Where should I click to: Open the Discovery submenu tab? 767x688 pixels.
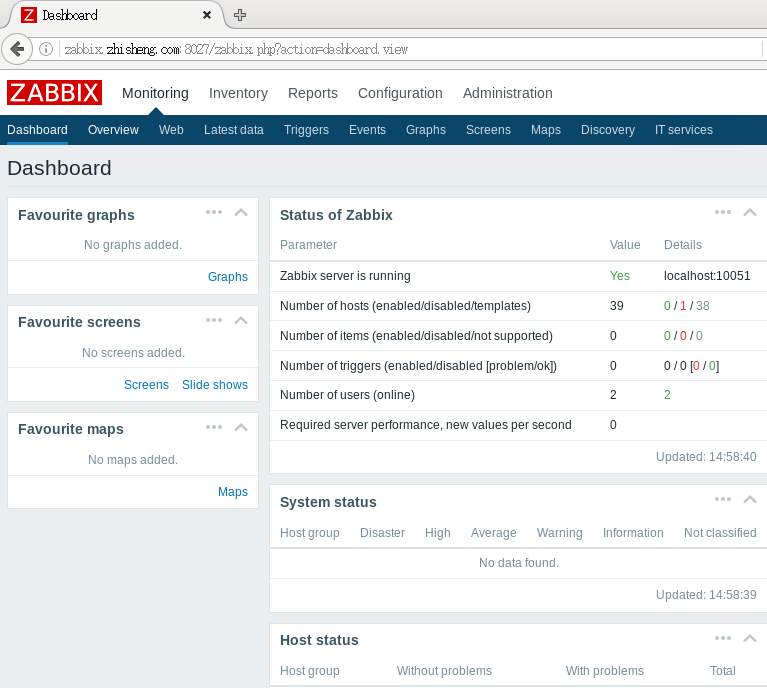coord(608,130)
